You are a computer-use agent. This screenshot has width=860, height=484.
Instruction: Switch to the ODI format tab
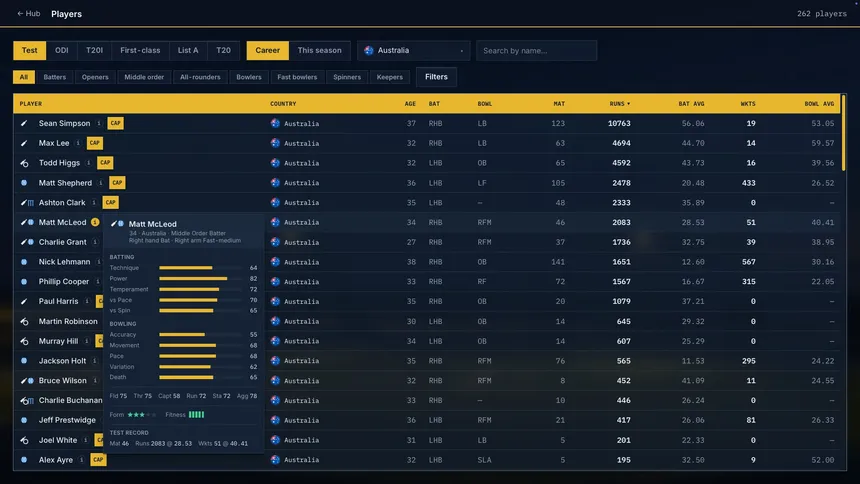click(x=61, y=50)
